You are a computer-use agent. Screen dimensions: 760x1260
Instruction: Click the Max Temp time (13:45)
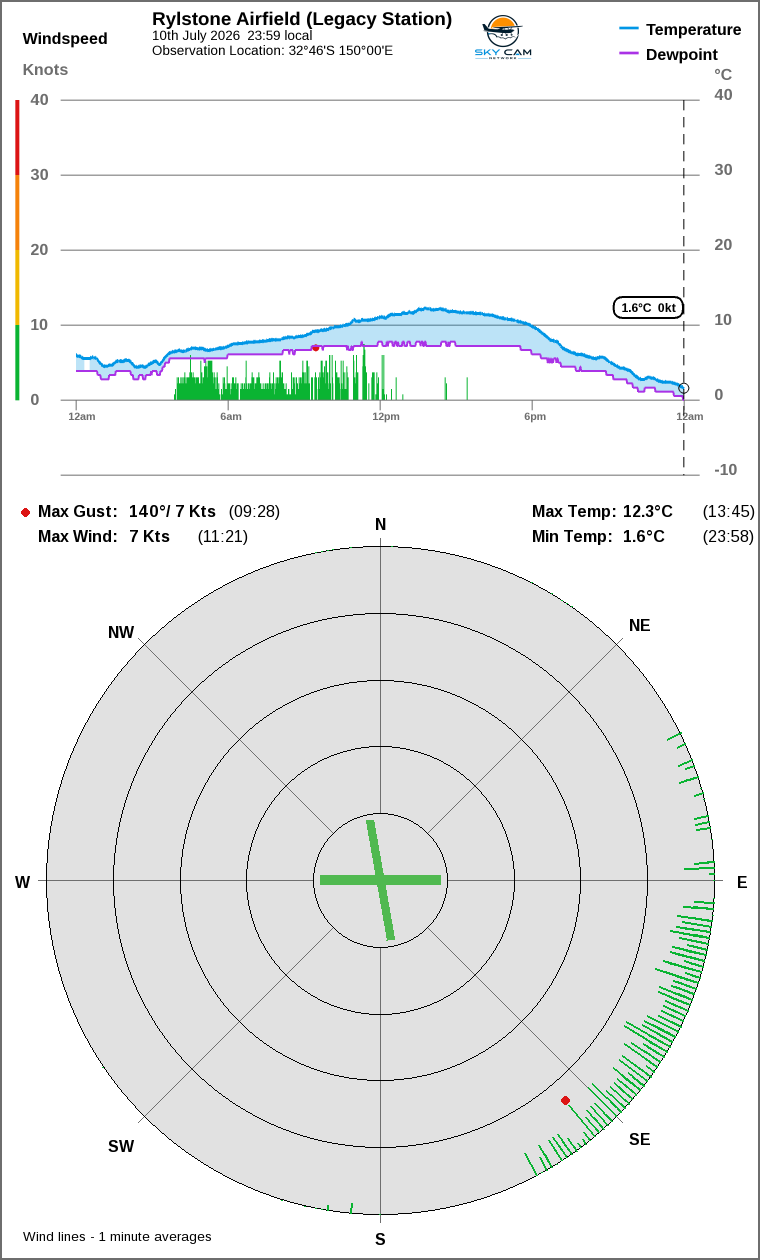(729, 512)
